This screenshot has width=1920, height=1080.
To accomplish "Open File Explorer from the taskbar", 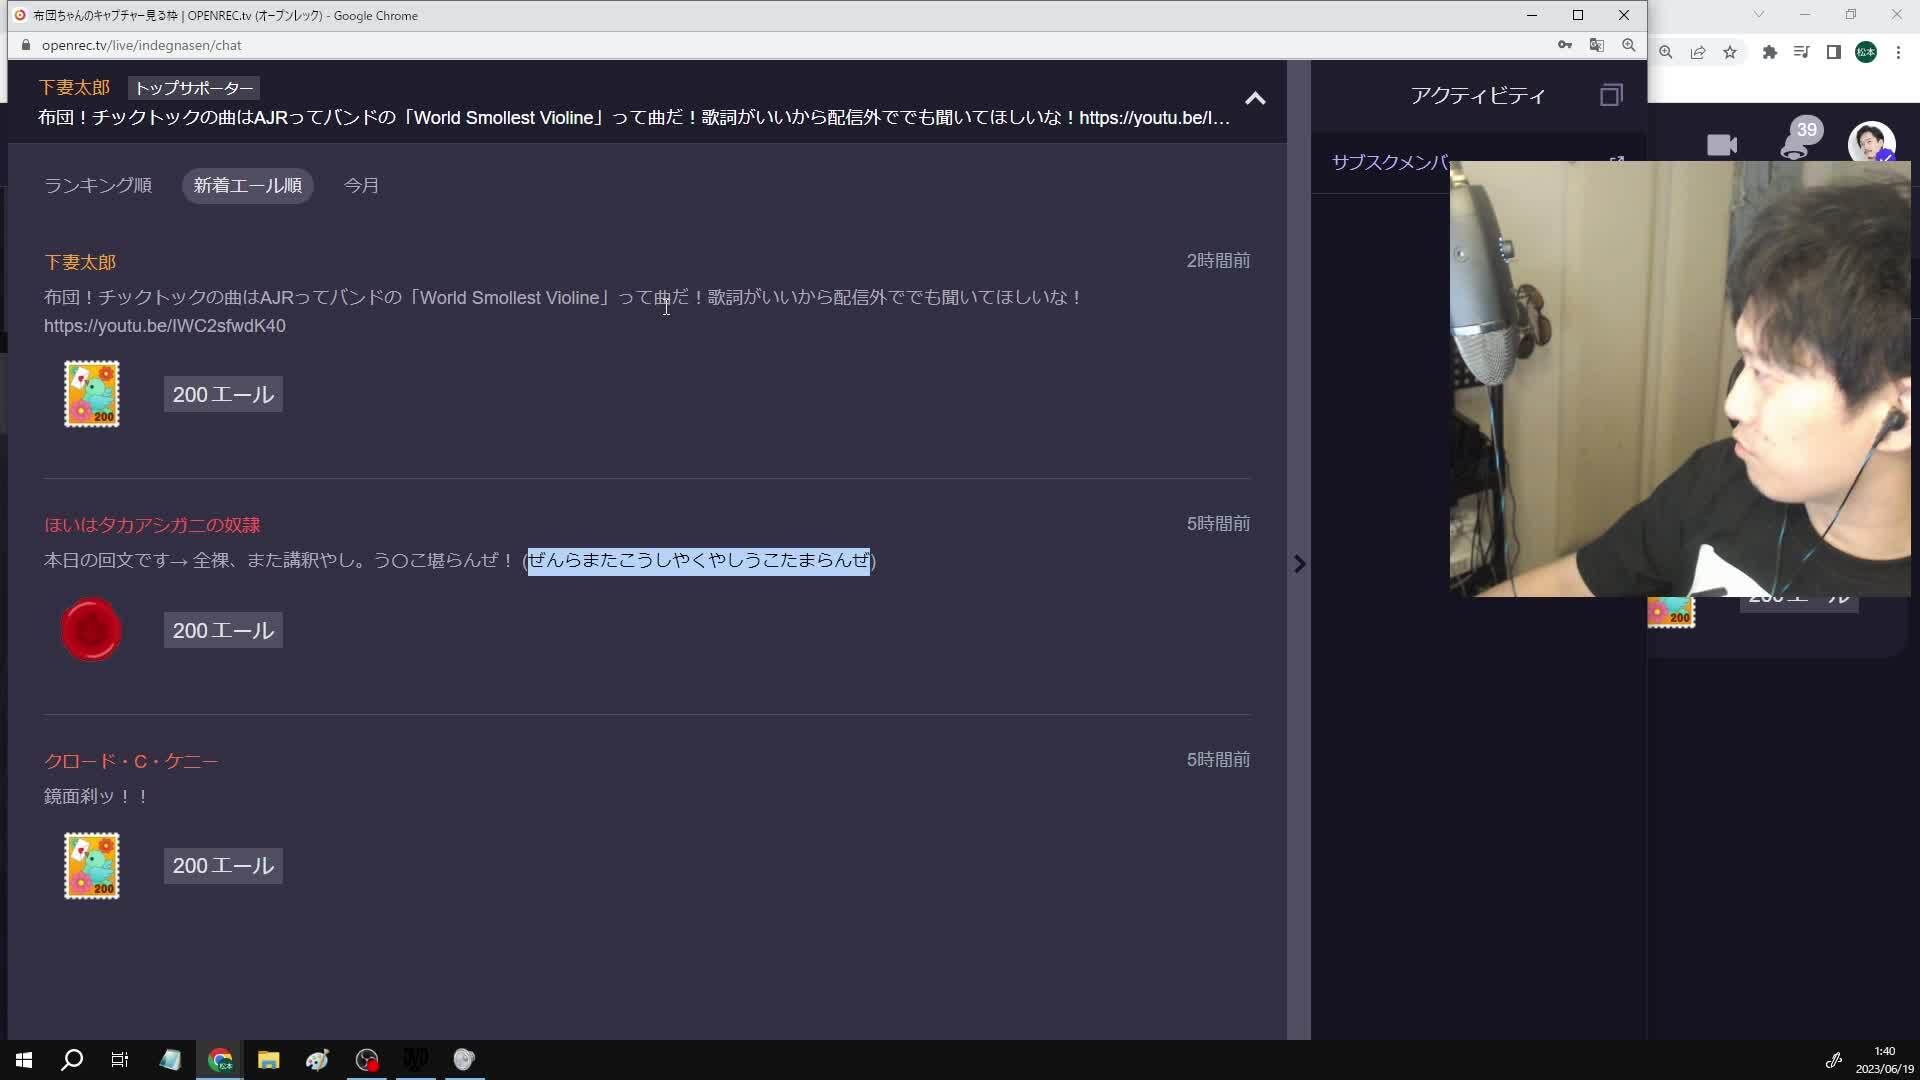I will tap(268, 1060).
